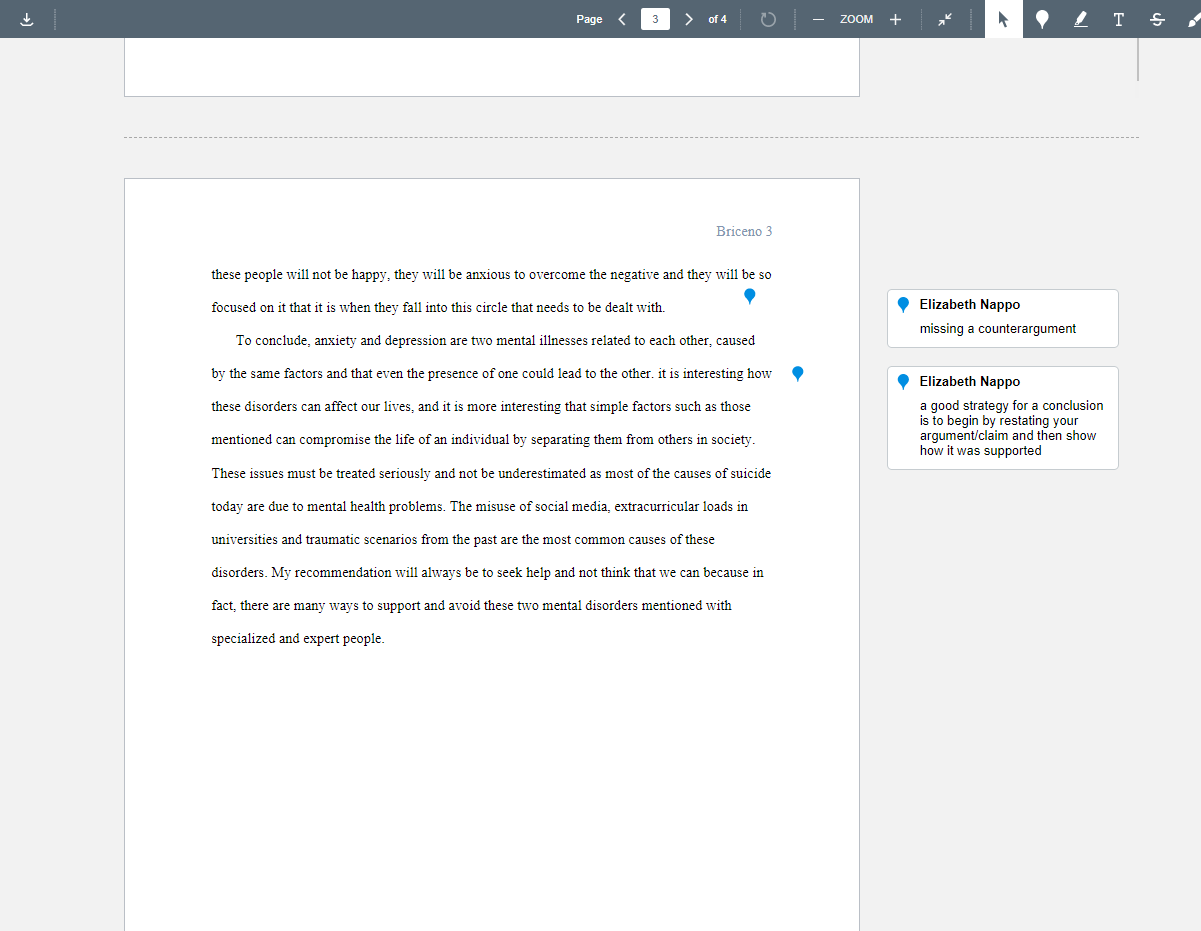Viewport: 1201px width, 931px height.
Task: Click the 'of 4' page count text
Action: 717,19
